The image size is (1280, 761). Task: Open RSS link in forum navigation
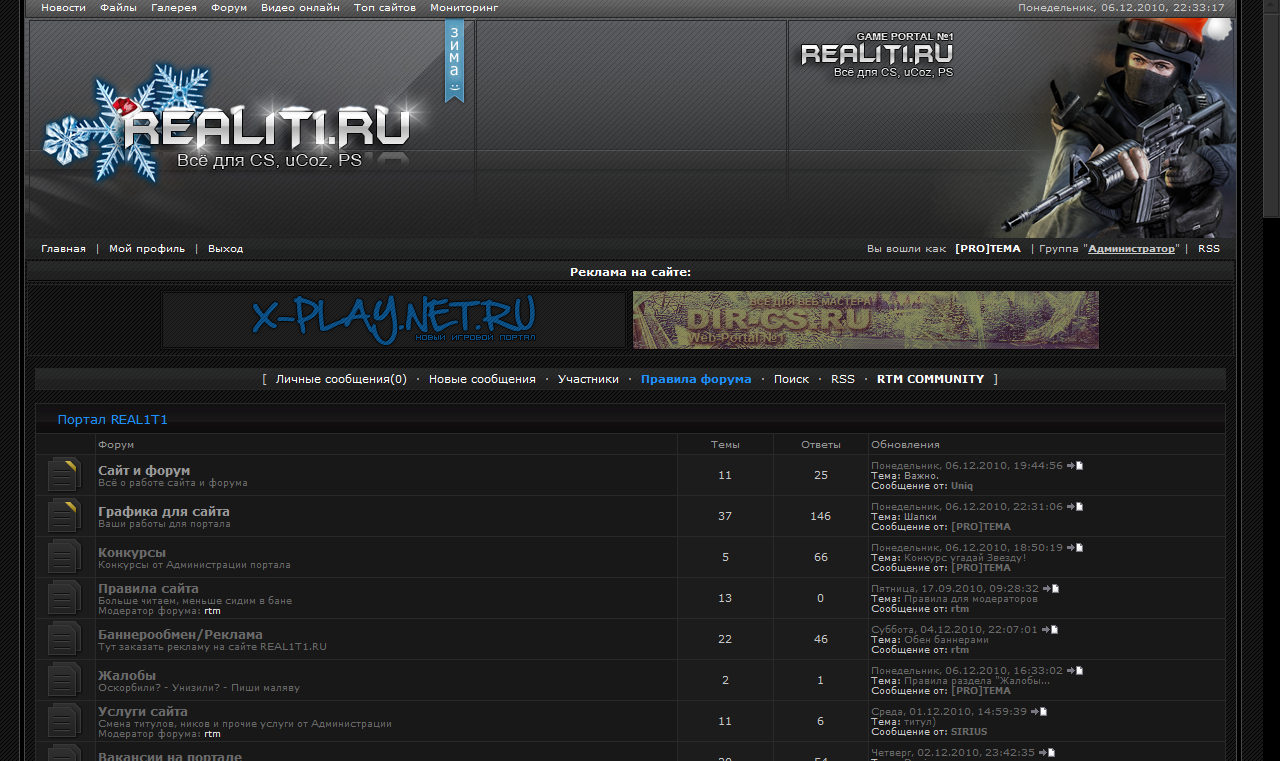[x=843, y=379]
